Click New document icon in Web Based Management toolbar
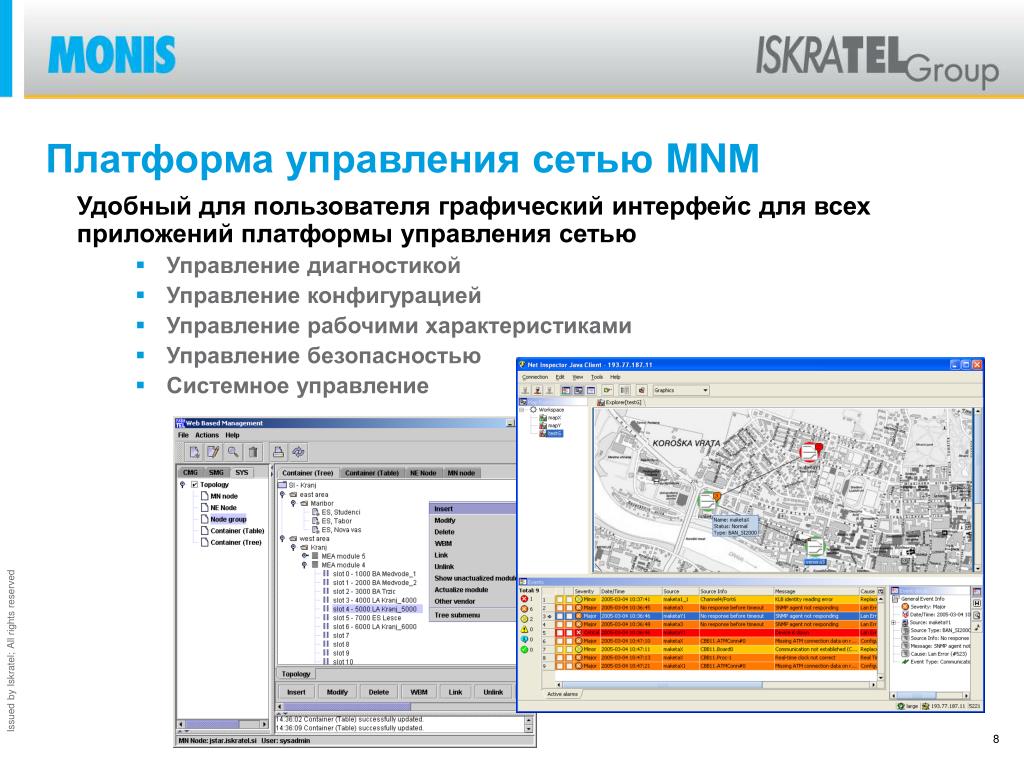The image size is (1024, 768). click(x=194, y=452)
